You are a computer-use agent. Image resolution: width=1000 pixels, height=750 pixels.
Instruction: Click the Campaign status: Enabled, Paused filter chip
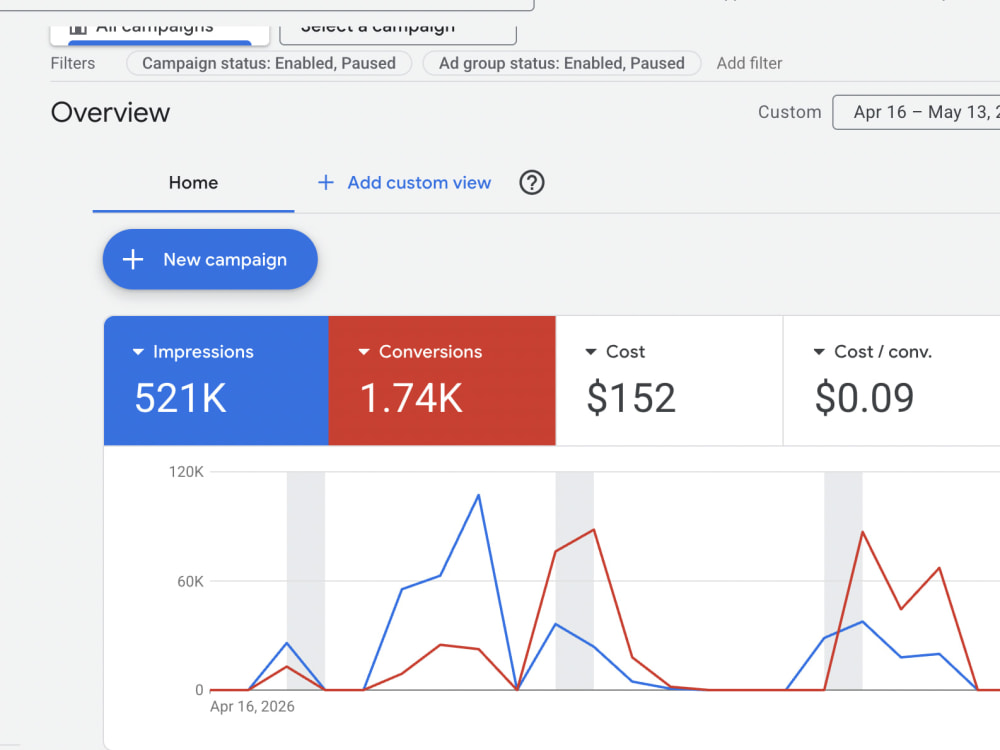[268, 63]
